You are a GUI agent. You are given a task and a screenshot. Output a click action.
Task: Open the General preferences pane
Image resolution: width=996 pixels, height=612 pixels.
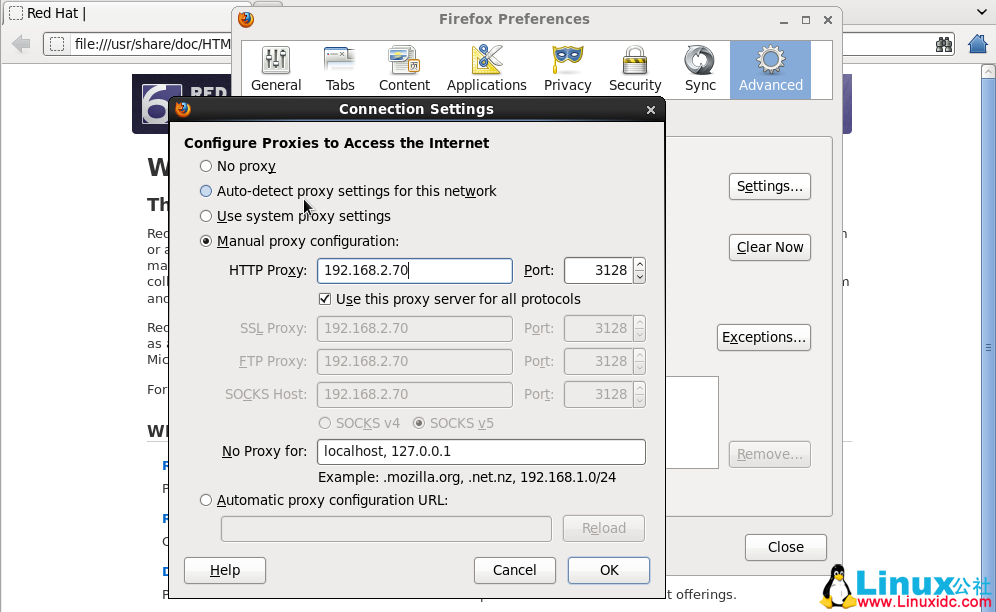(276, 69)
